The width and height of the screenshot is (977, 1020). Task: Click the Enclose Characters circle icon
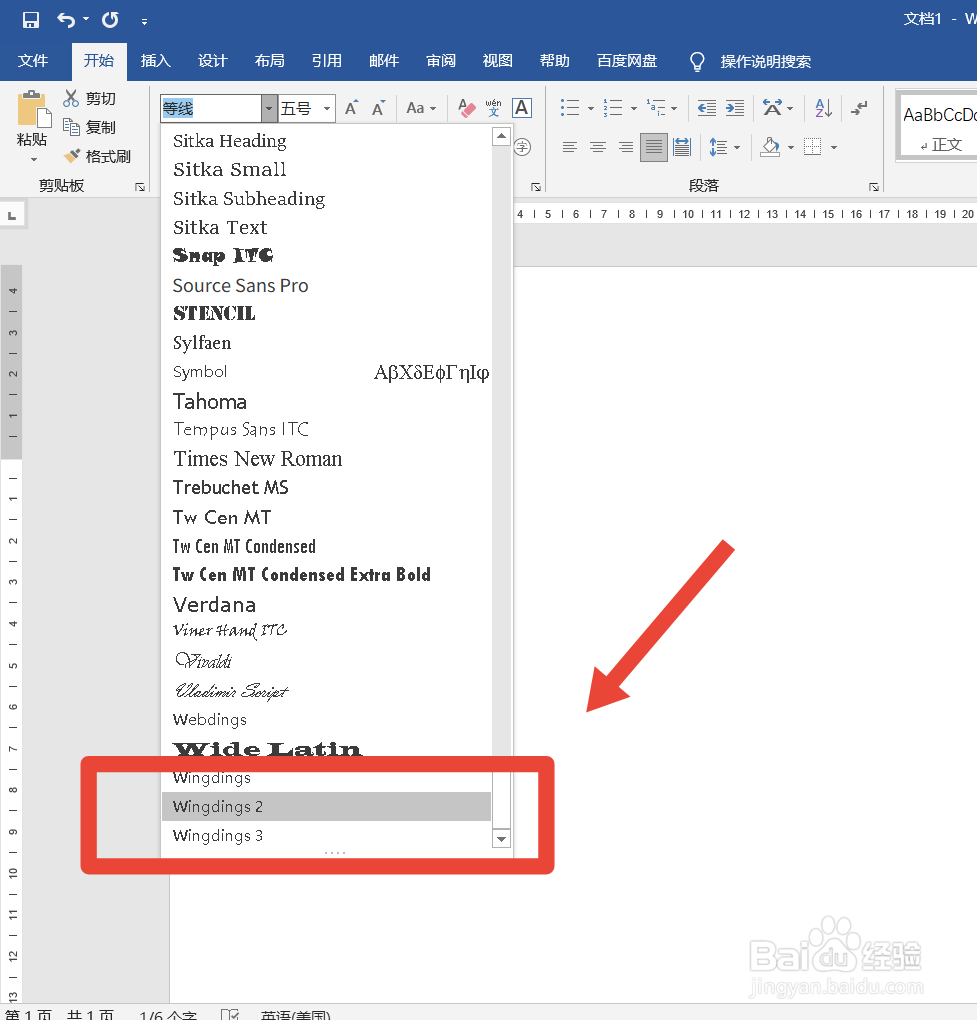[x=522, y=147]
